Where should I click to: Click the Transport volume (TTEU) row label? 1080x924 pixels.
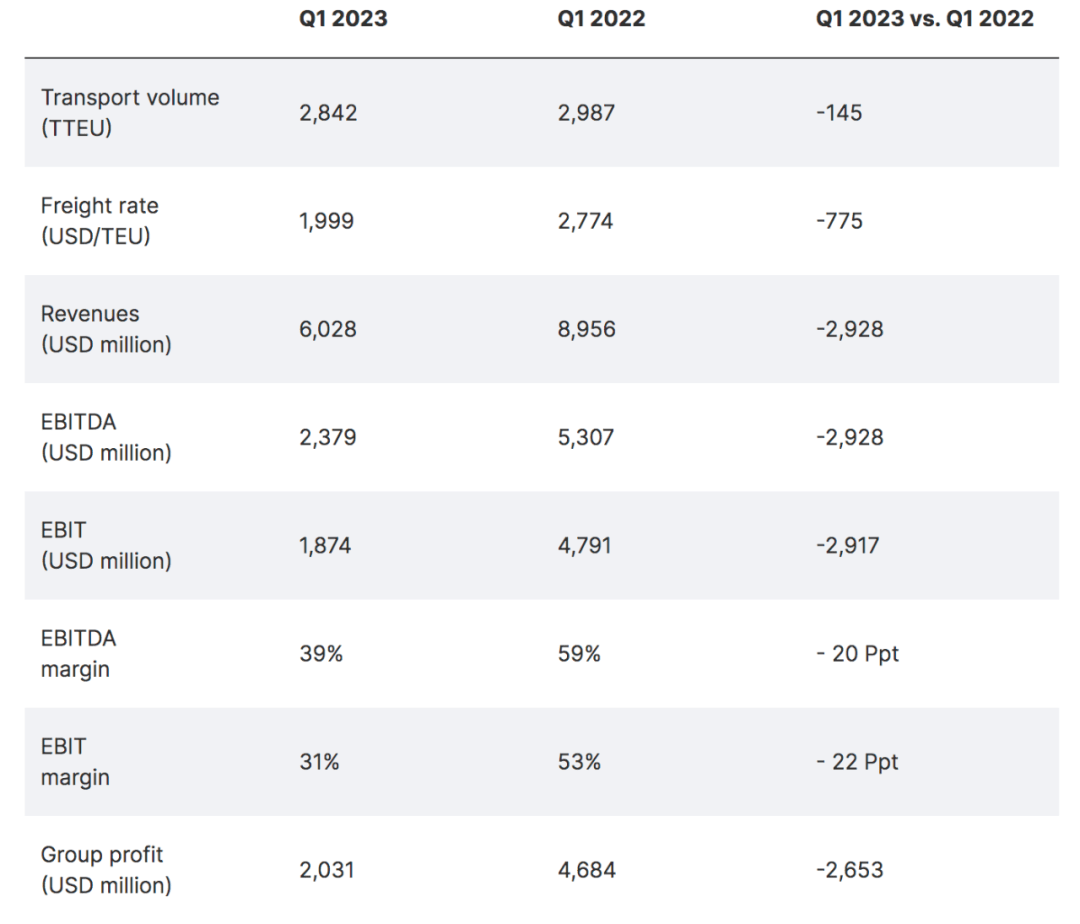pos(130,113)
